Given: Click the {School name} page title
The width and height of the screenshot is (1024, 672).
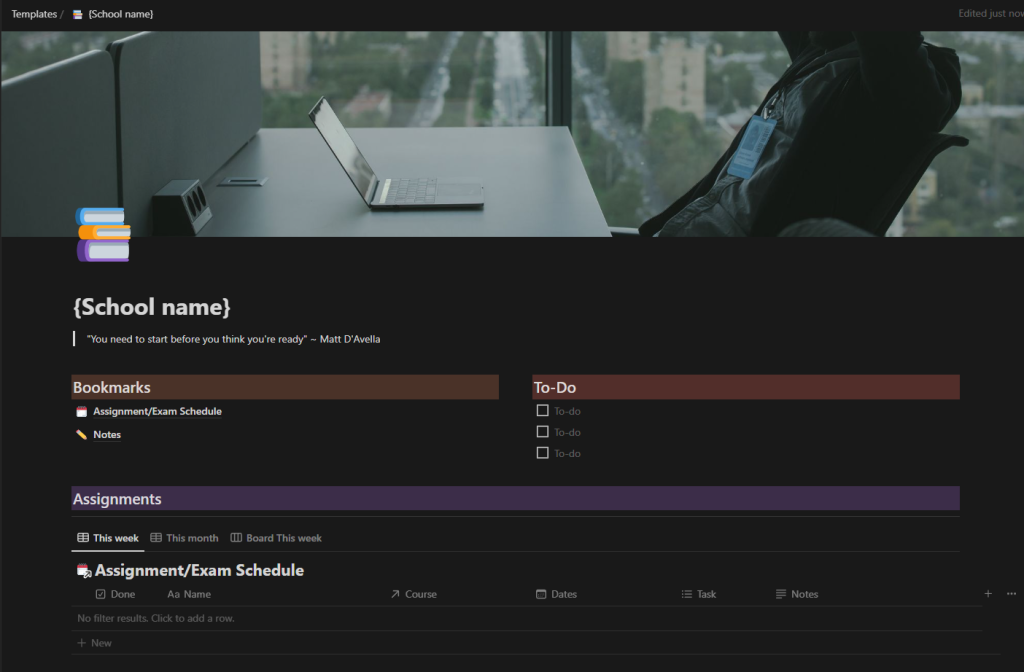Looking at the screenshot, I should coord(152,307).
